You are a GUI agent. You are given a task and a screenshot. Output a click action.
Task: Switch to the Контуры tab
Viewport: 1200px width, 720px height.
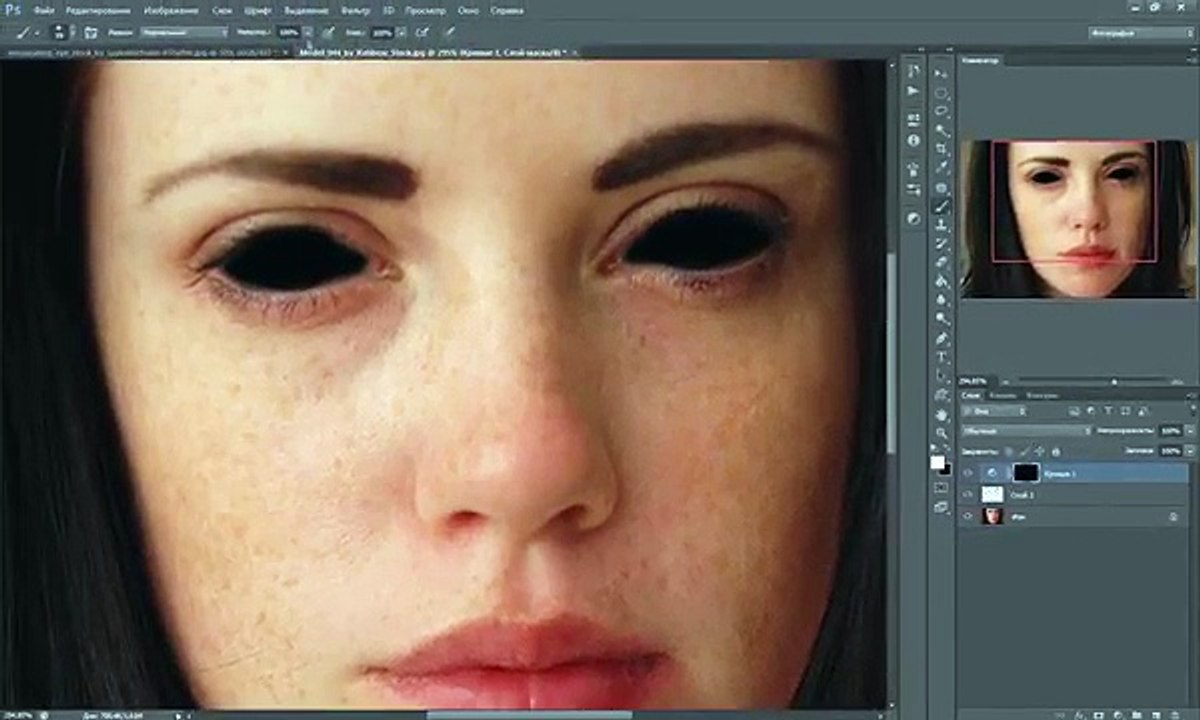coord(1041,395)
